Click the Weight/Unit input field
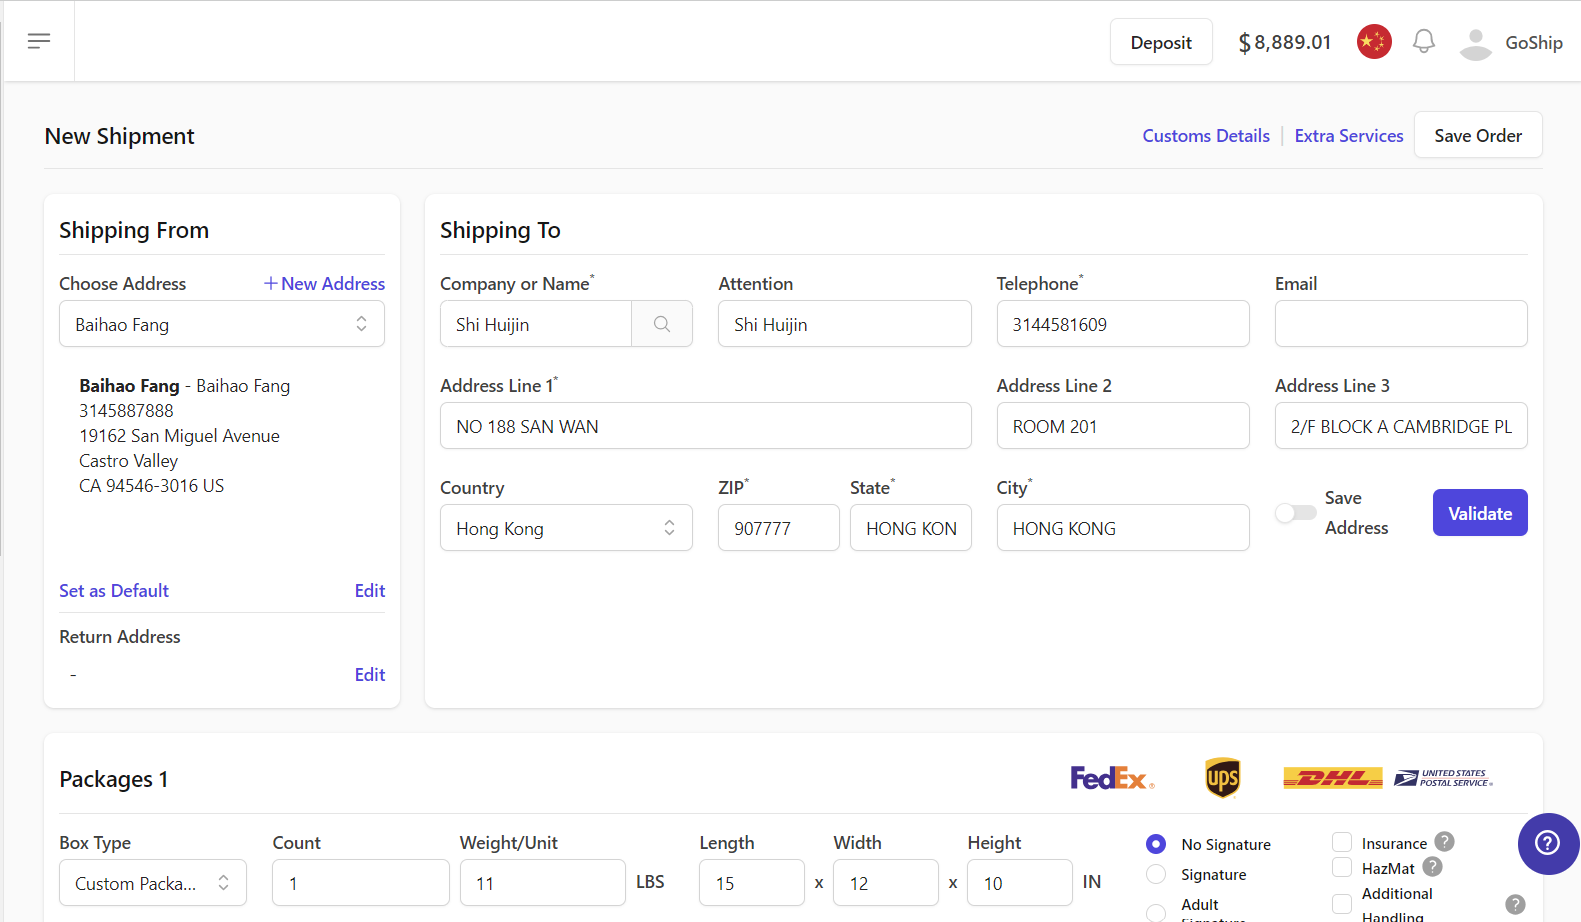The height and width of the screenshot is (922, 1581). click(x=543, y=883)
